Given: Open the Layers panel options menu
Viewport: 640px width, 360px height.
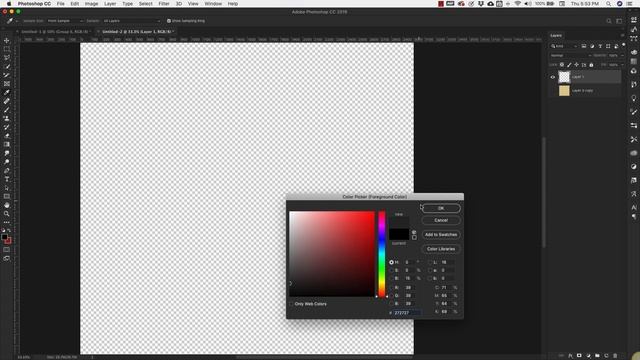Looking at the screenshot, I should coord(622,36).
